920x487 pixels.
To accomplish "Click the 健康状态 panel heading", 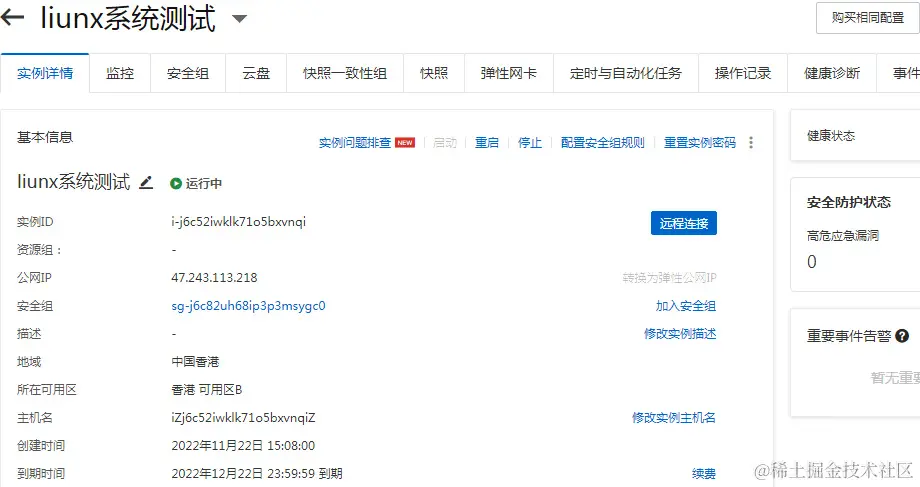I will (x=831, y=136).
